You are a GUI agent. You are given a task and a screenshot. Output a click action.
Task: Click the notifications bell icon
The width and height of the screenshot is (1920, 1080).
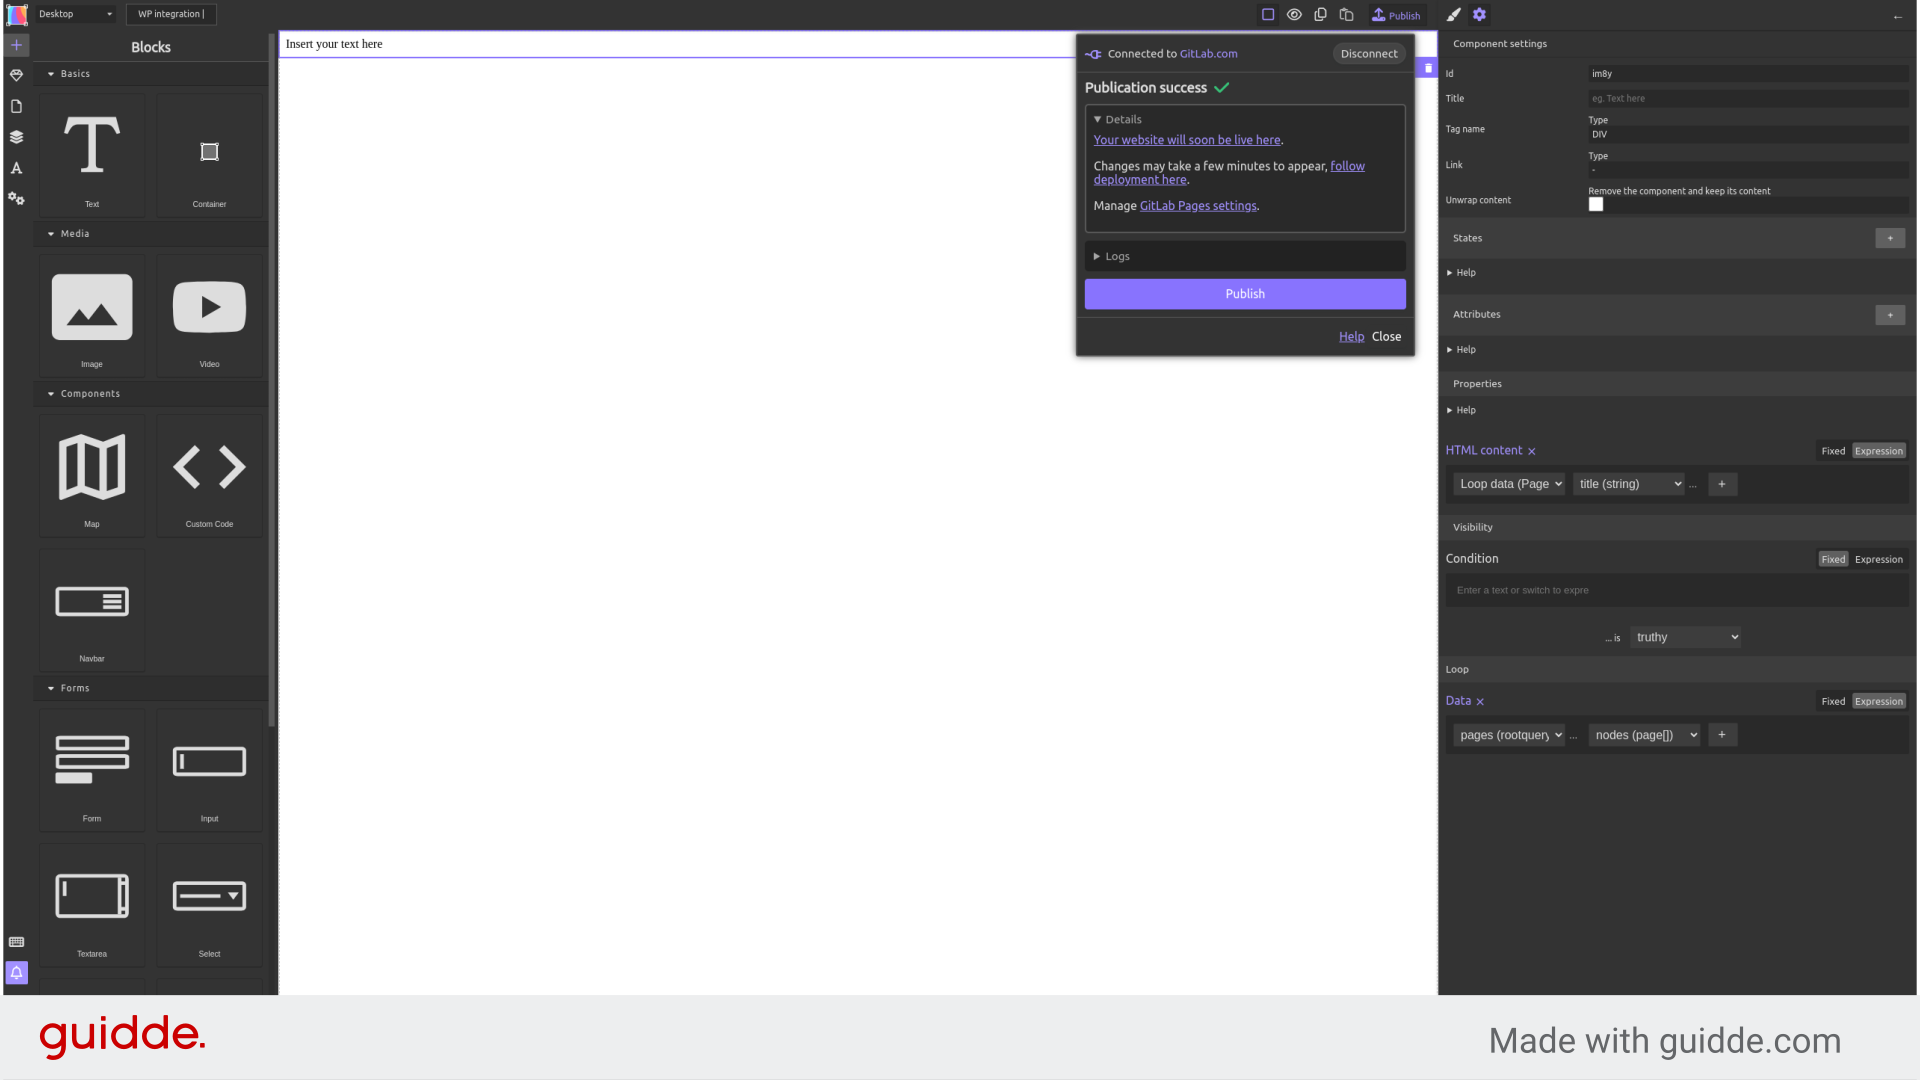coord(16,972)
